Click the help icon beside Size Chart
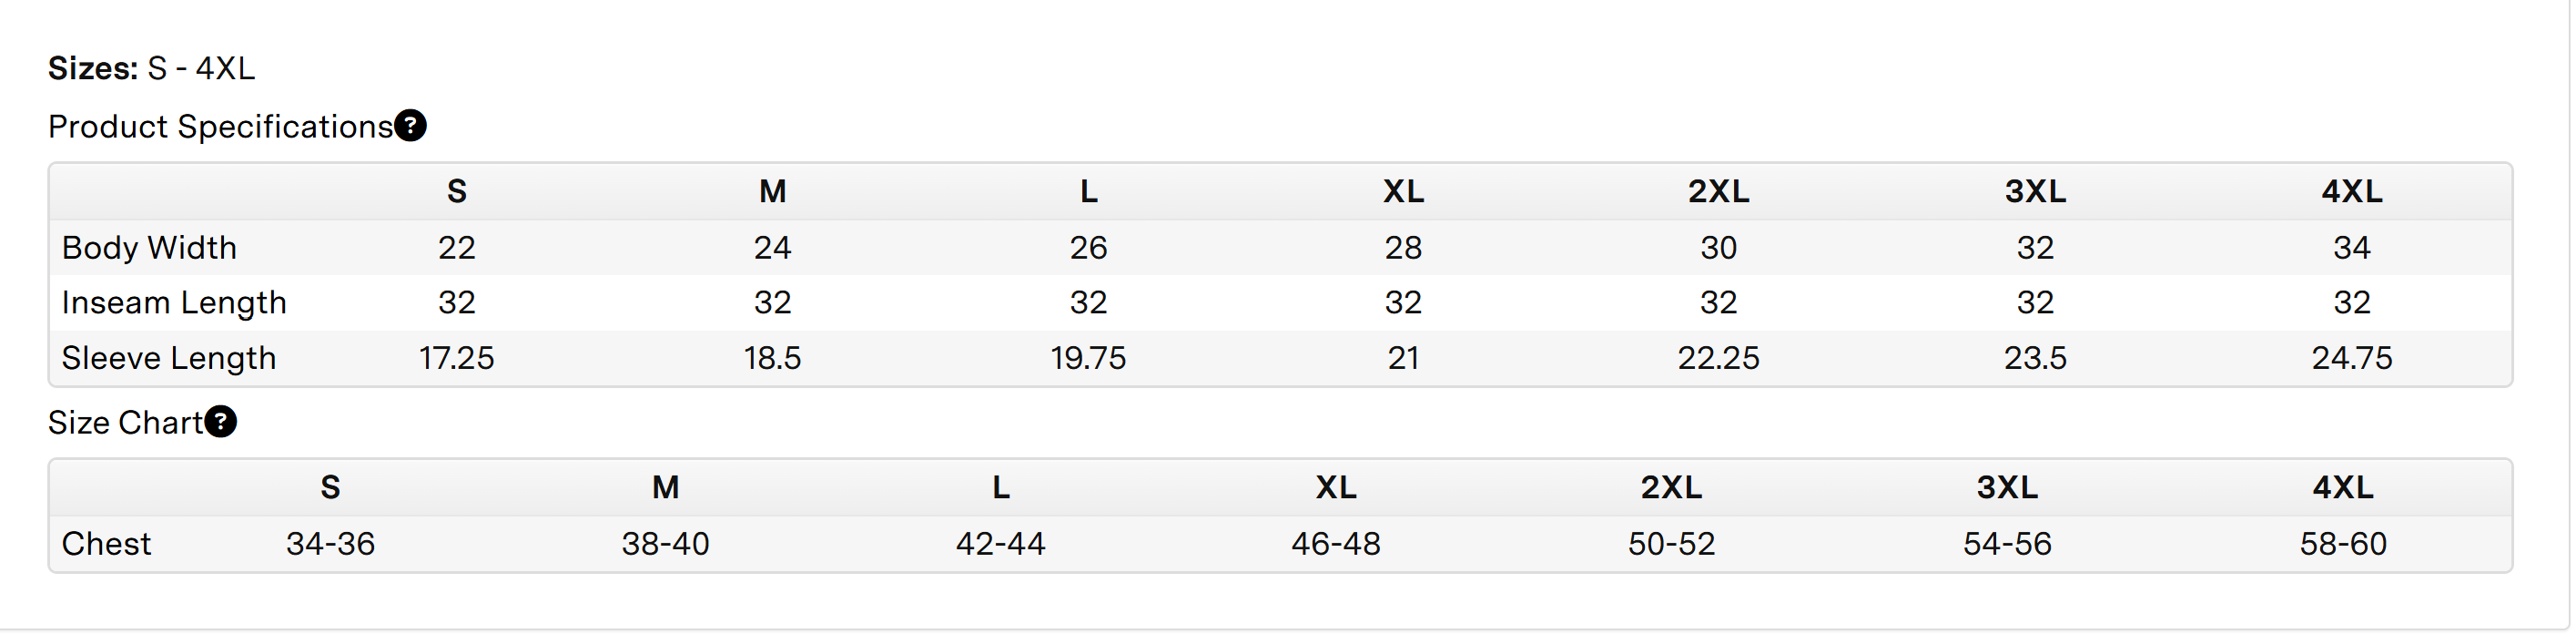 click(221, 422)
